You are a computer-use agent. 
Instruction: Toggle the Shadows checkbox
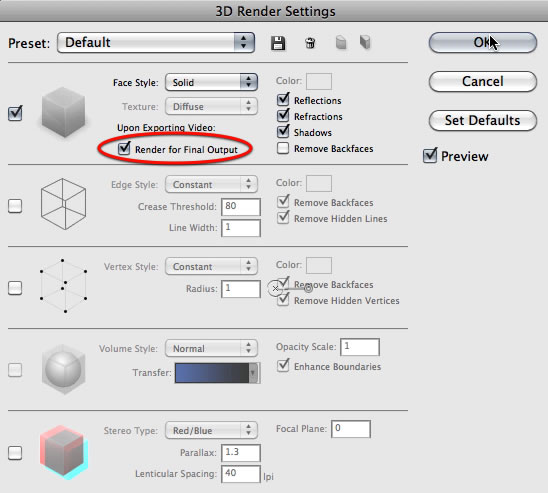pyautogui.click(x=283, y=132)
